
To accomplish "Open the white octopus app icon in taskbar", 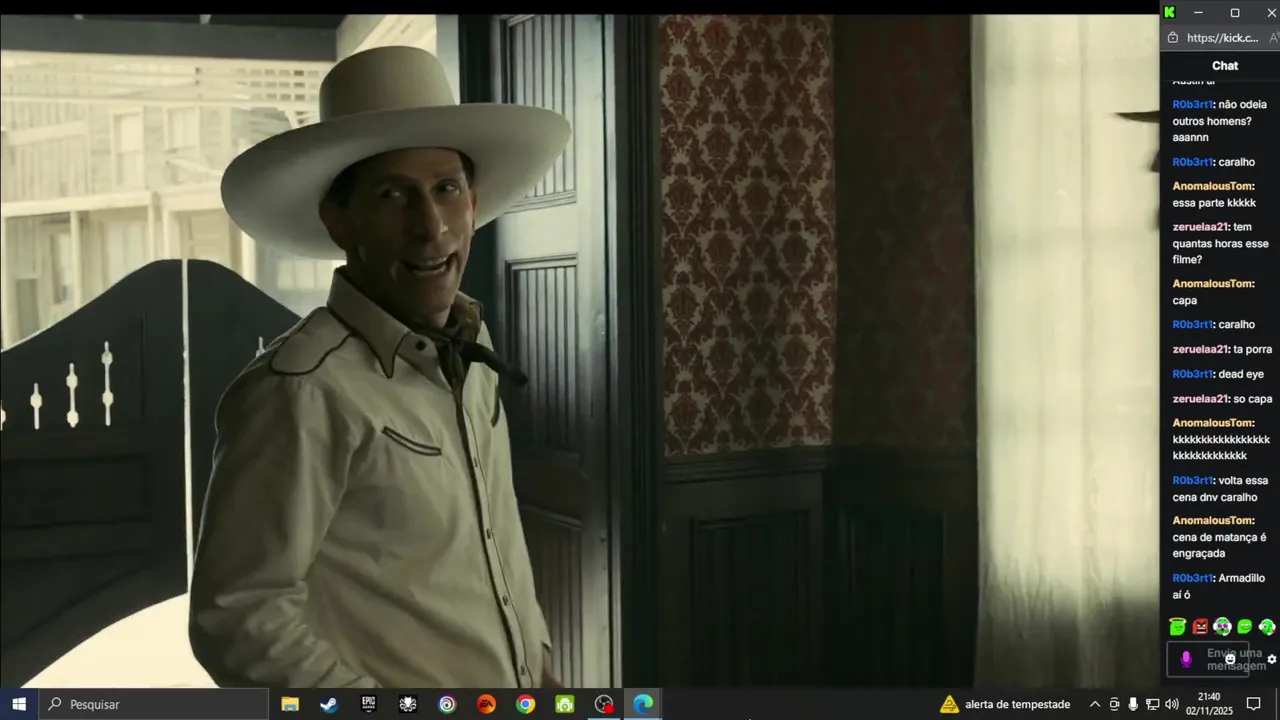I will (408, 704).
